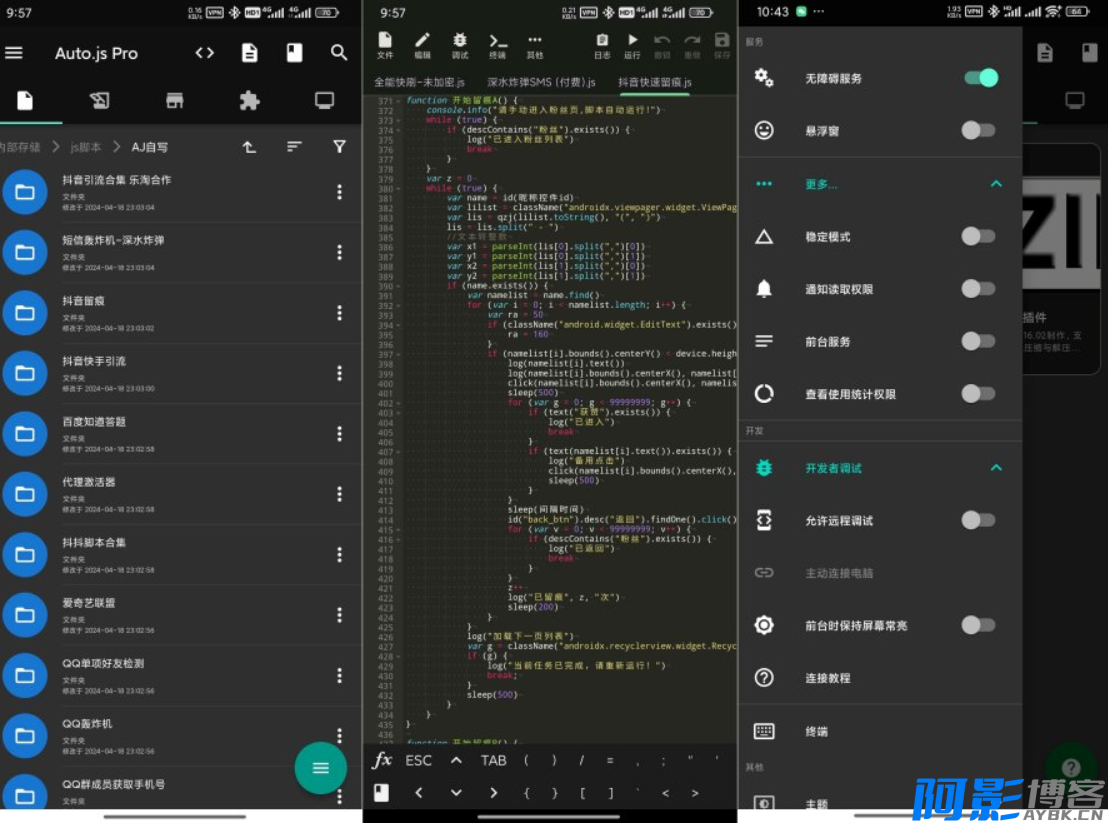Viewport: 1108px width, 823px height.
Task: Go up one folder level arrow
Action: click(x=249, y=147)
